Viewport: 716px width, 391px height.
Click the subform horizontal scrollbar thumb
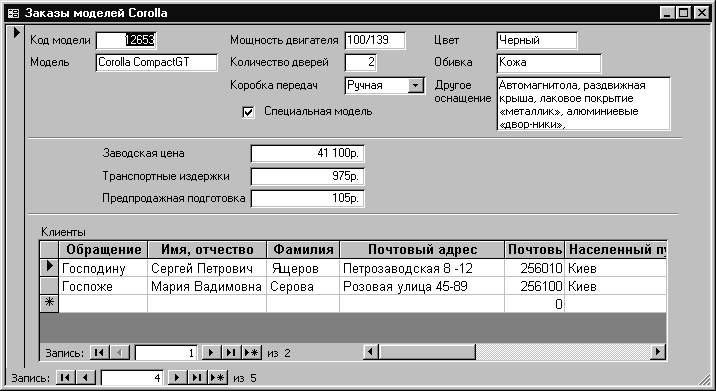[427, 352]
